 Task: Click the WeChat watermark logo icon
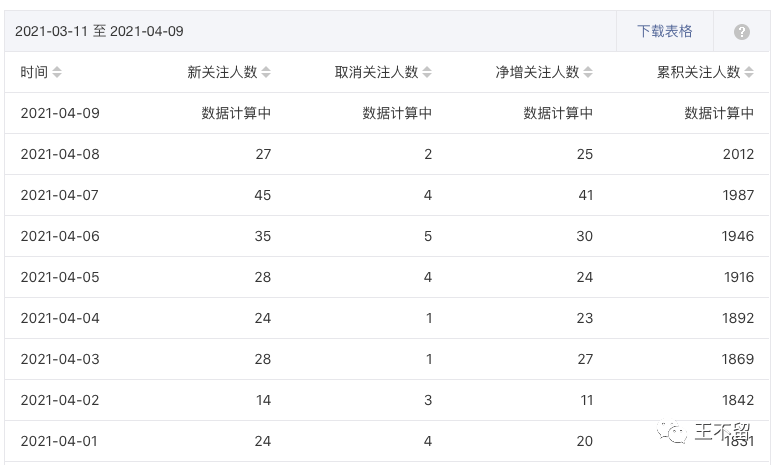(x=672, y=432)
